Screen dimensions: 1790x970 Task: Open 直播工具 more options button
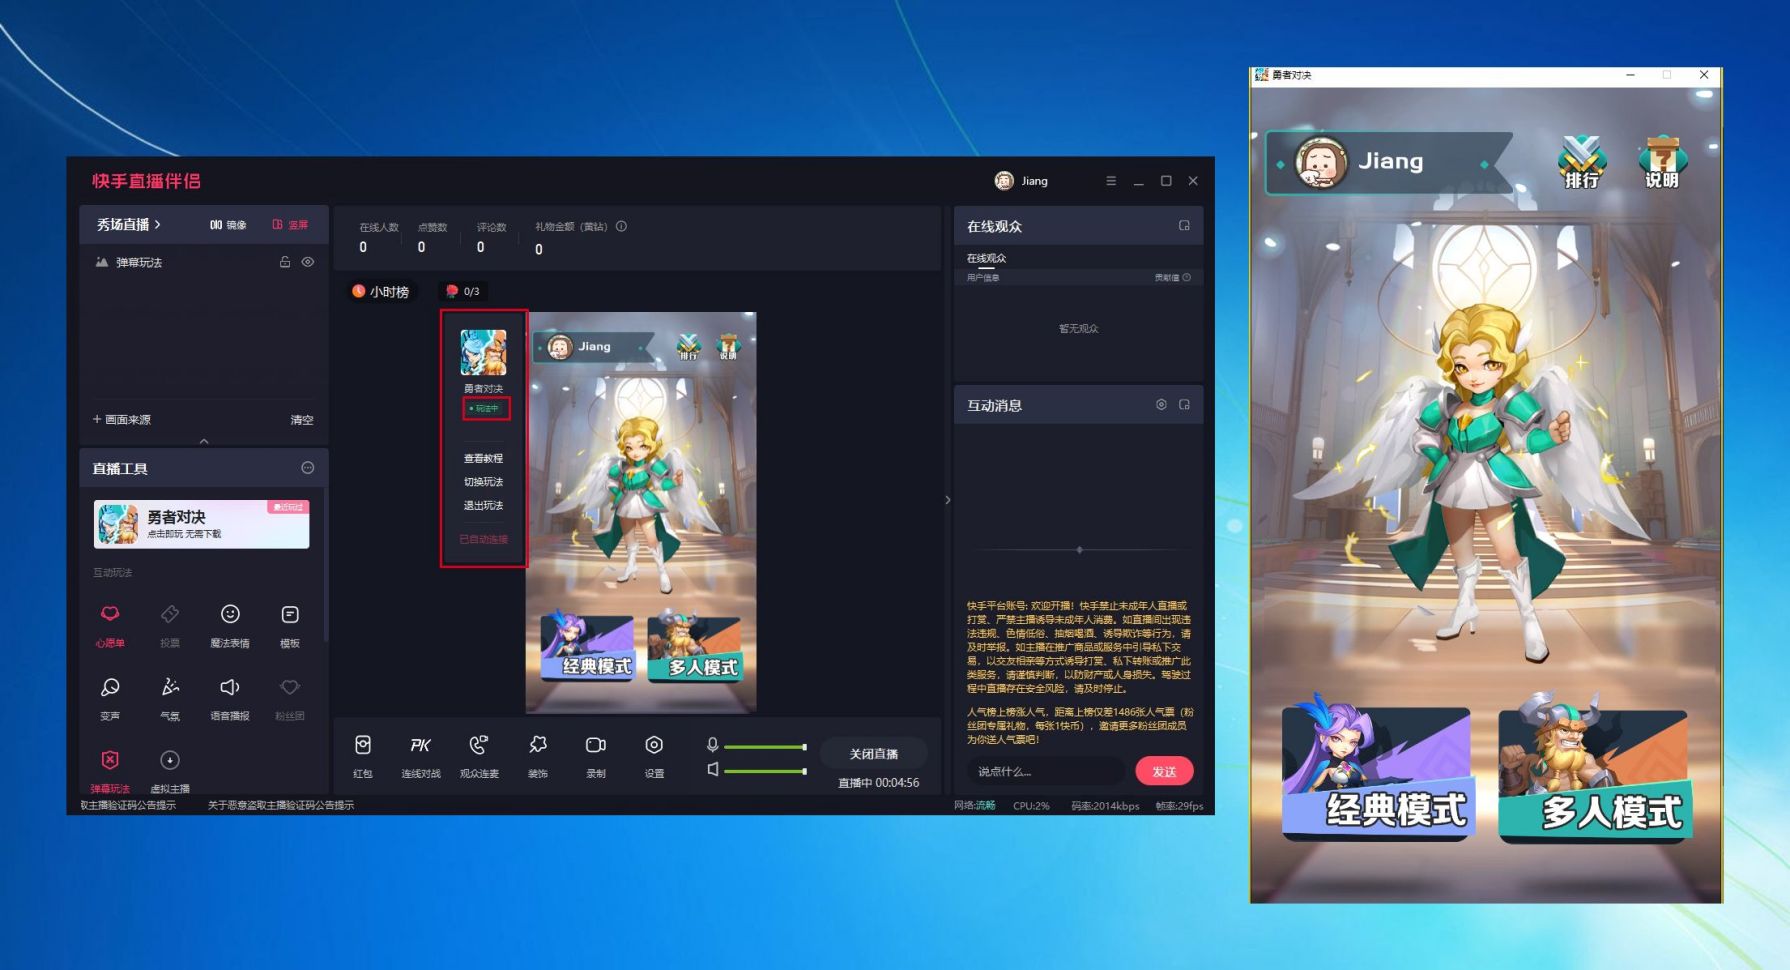point(308,468)
